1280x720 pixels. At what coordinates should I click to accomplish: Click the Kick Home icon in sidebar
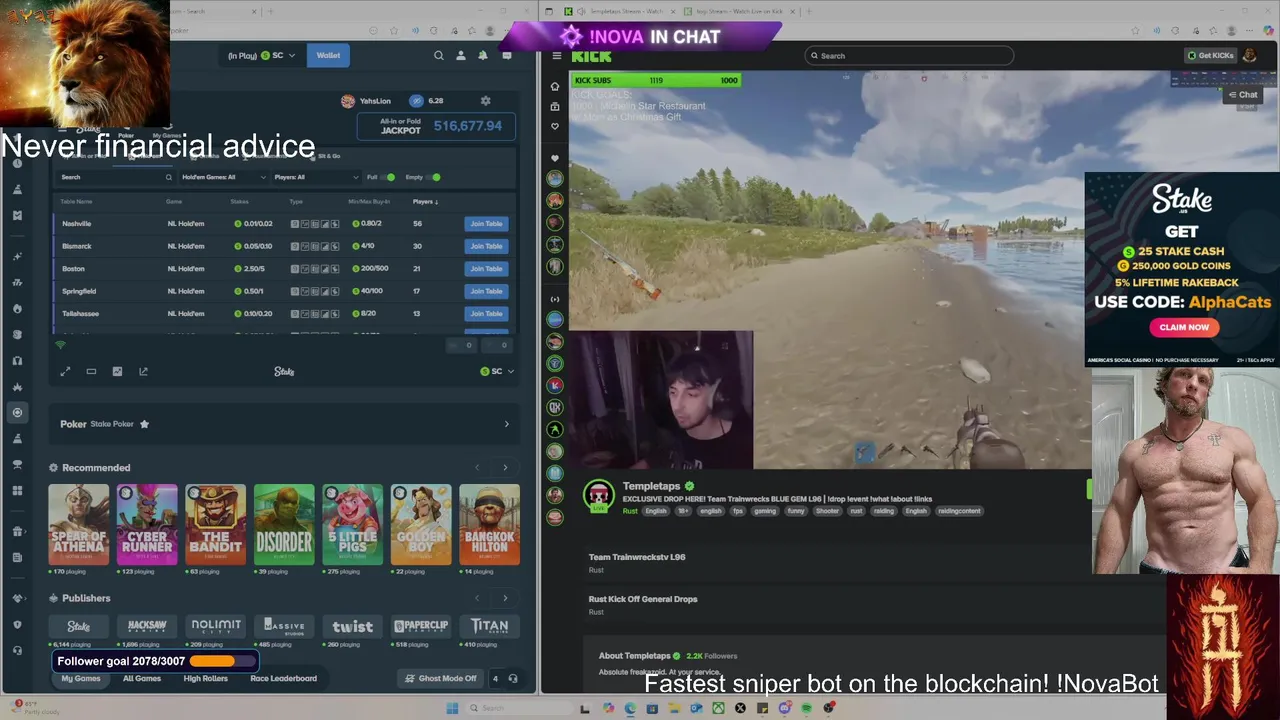(555, 86)
